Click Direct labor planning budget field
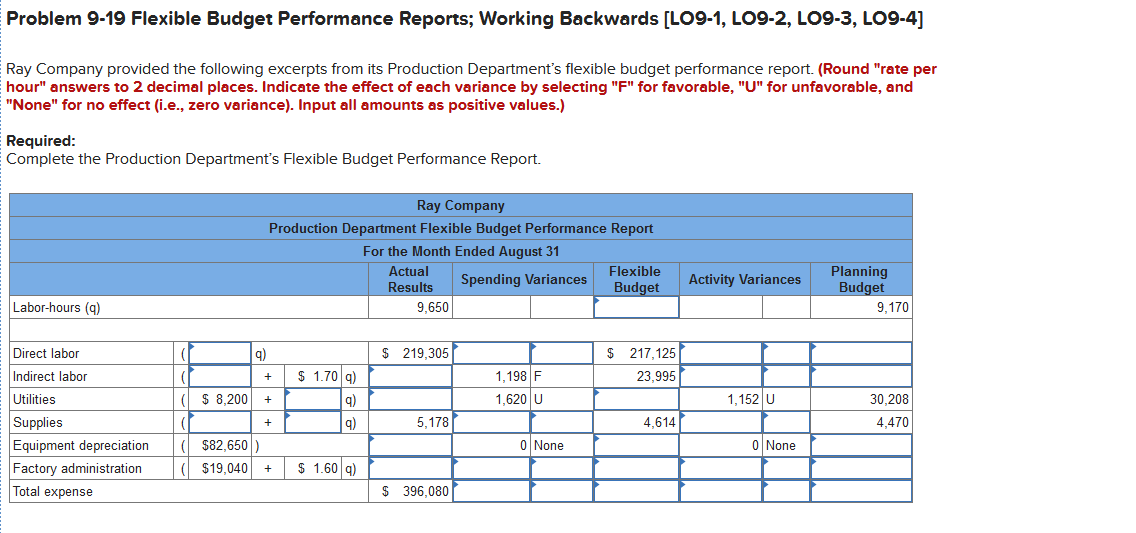1136x533 pixels. [x=861, y=353]
